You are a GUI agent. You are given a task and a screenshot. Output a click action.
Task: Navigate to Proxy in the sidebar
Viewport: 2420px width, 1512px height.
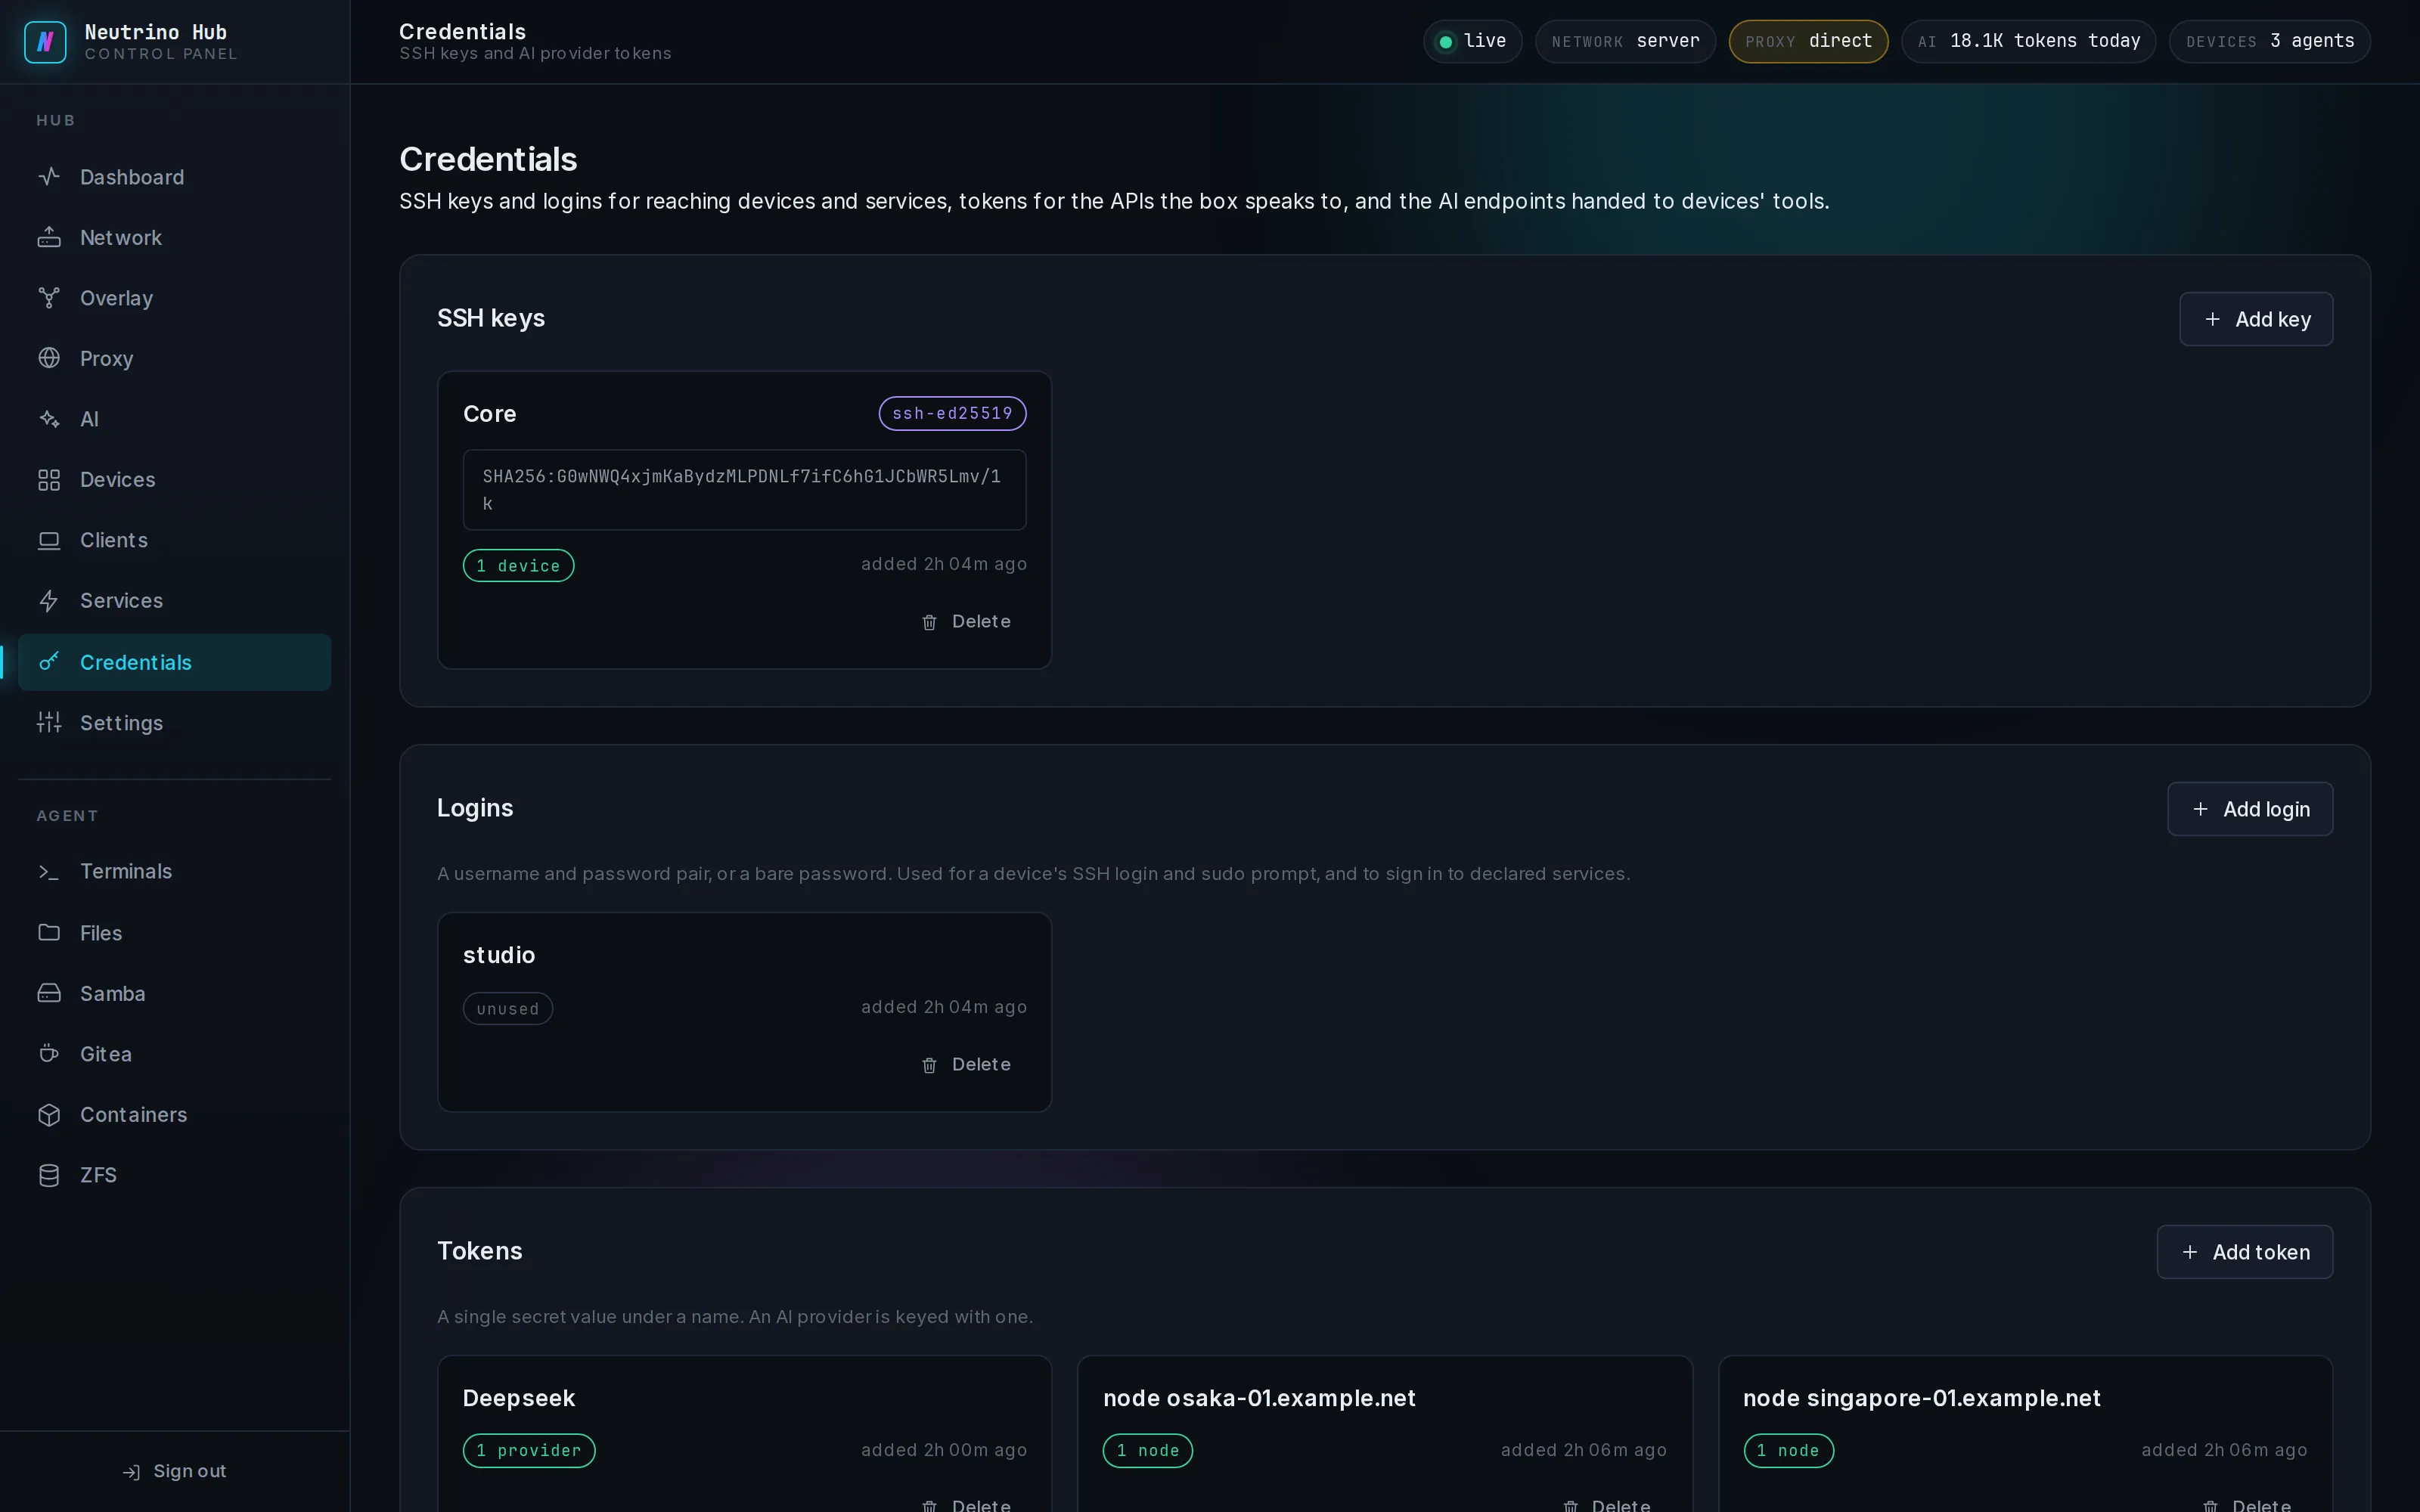point(174,358)
